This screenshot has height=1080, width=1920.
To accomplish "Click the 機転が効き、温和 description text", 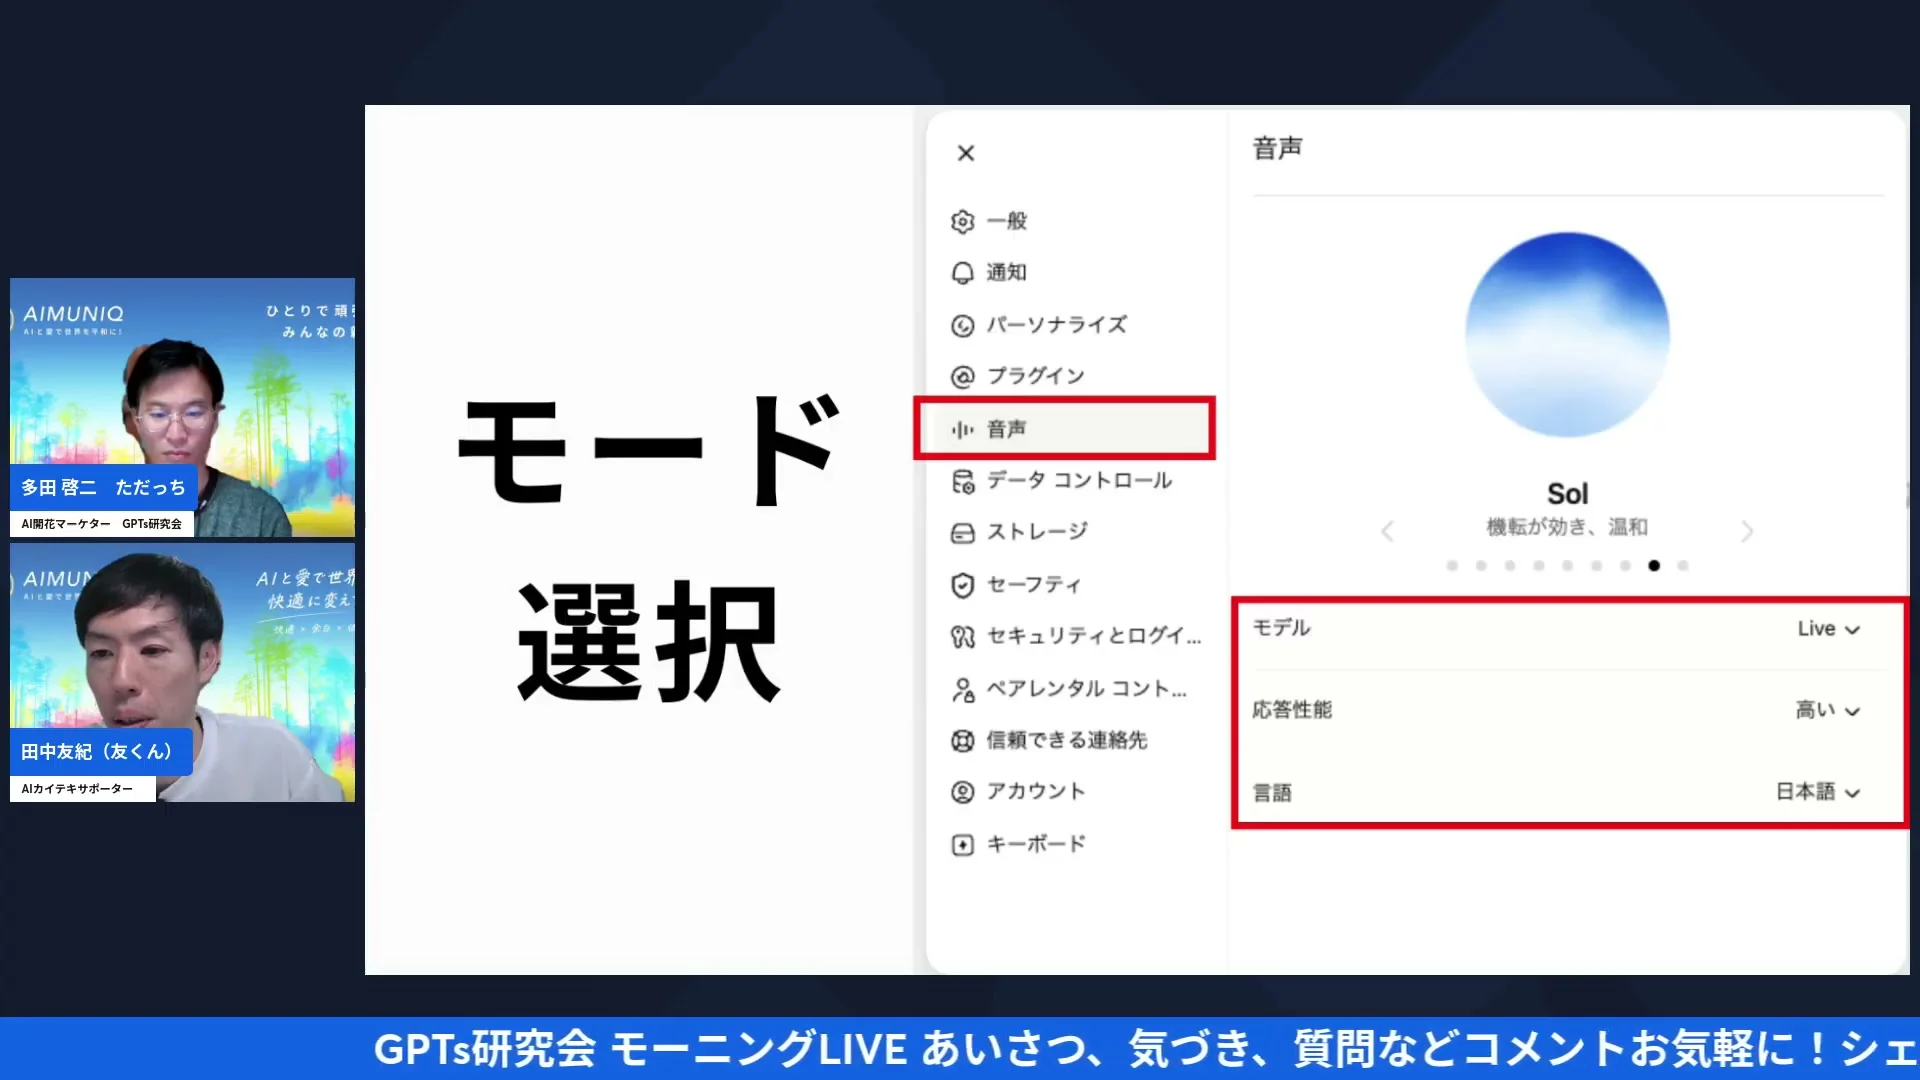I will [1567, 527].
